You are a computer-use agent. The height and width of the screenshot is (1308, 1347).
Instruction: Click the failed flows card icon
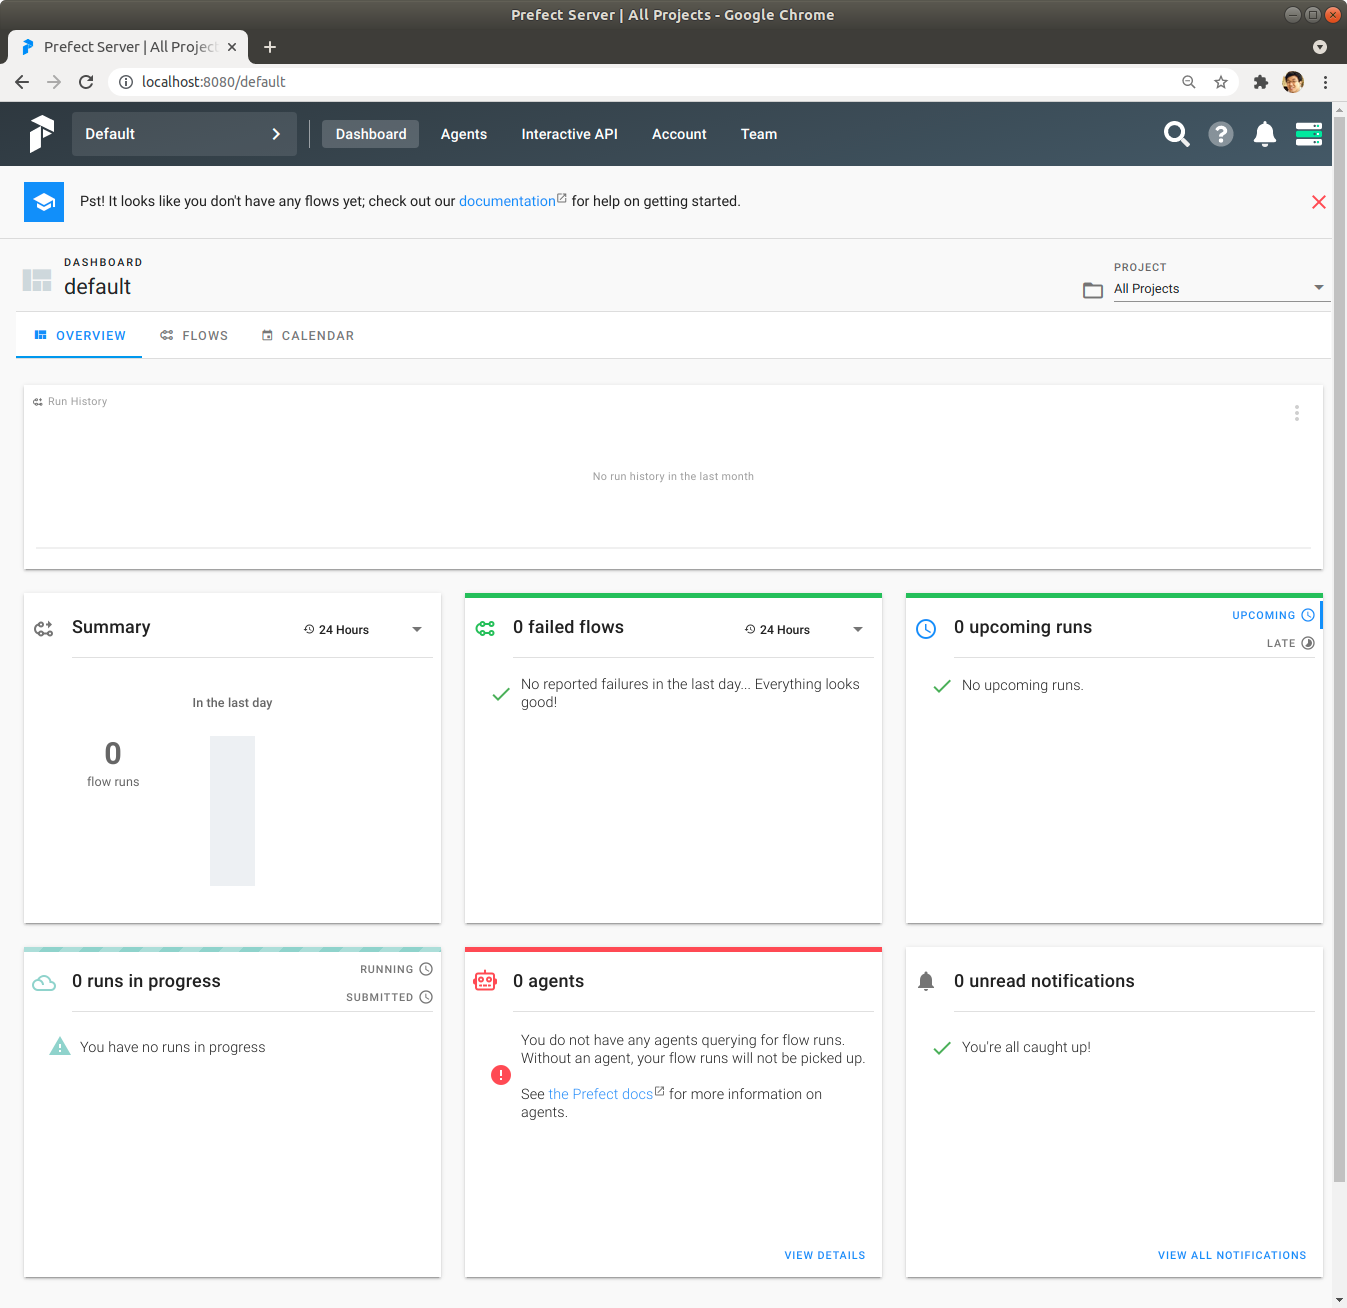pos(485,629)
